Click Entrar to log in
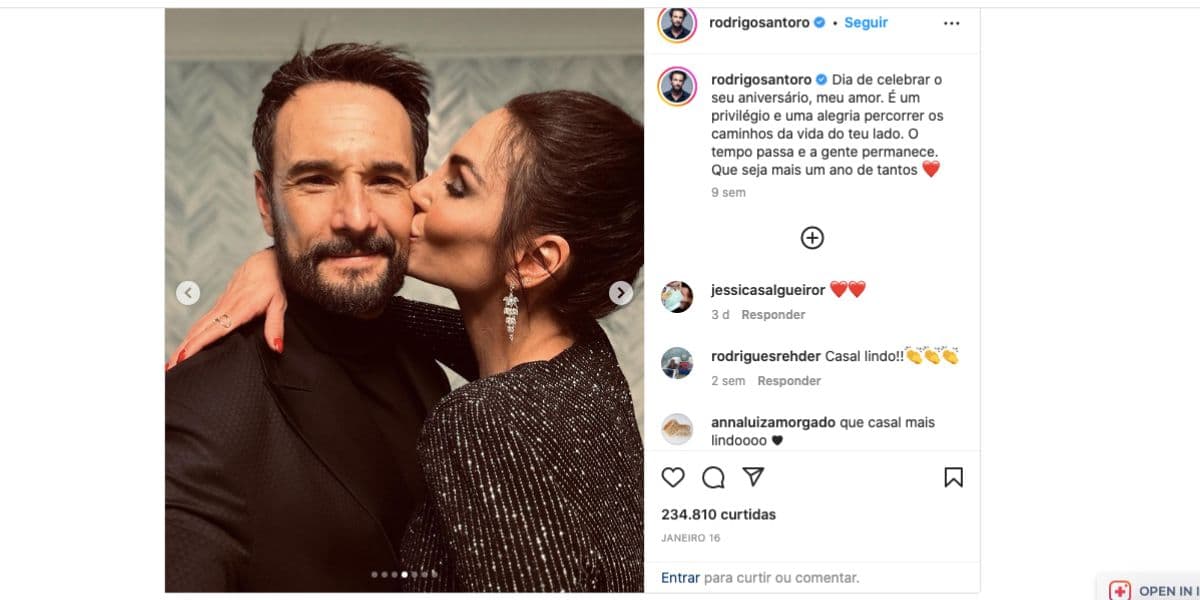Viewport: 1200px width, 600px height. point(680,577)
